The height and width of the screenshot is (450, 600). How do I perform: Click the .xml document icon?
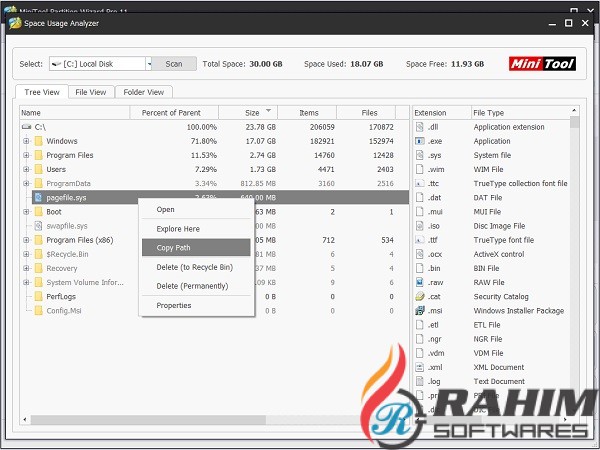[420, 367]
